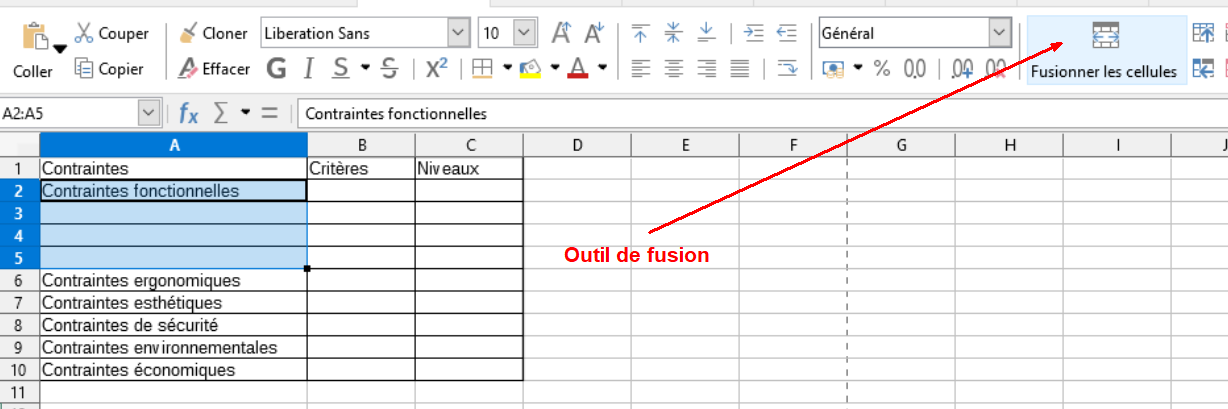Viewport: 1228px width, 409px height.
Task: Open the function wizard (fx) icon
Action: 188,113
